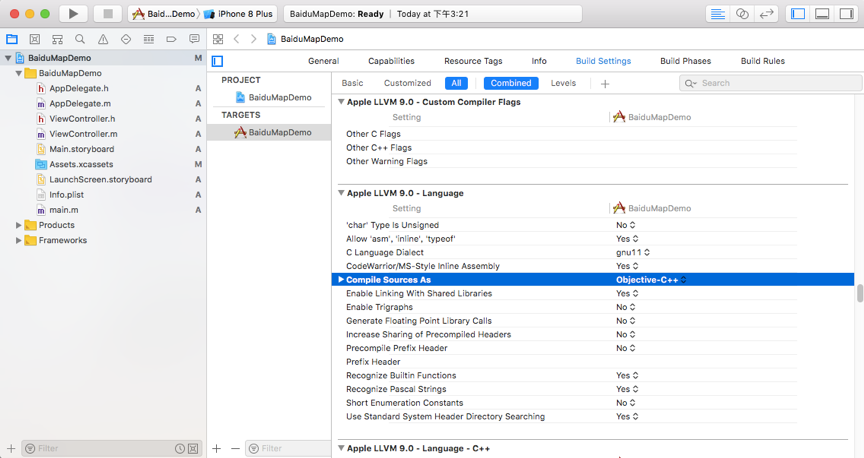Show Customized build settings
The height and width of the screenshot is (458, 864).
pos(407,83)
